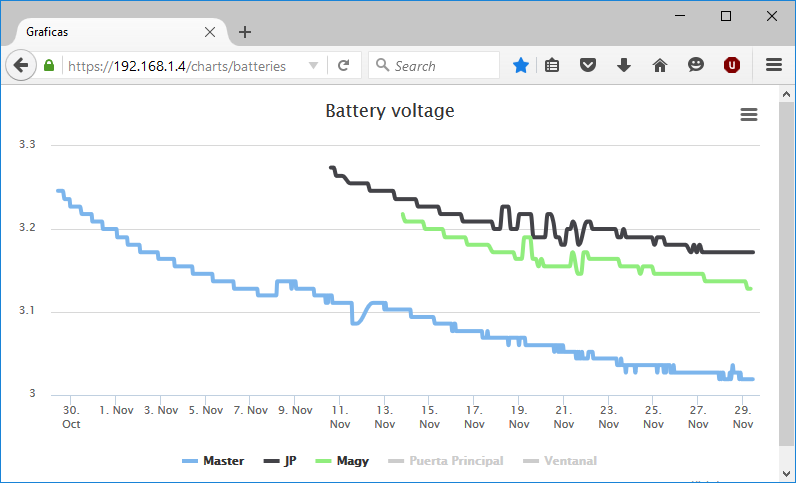Open the downloads arrow icon

point(624,66)
